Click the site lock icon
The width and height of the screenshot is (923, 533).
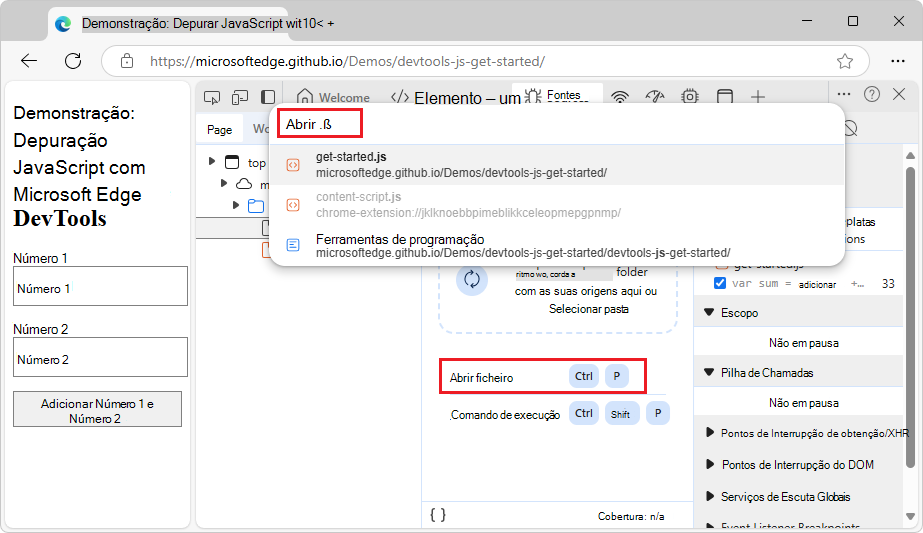[127, 61]
